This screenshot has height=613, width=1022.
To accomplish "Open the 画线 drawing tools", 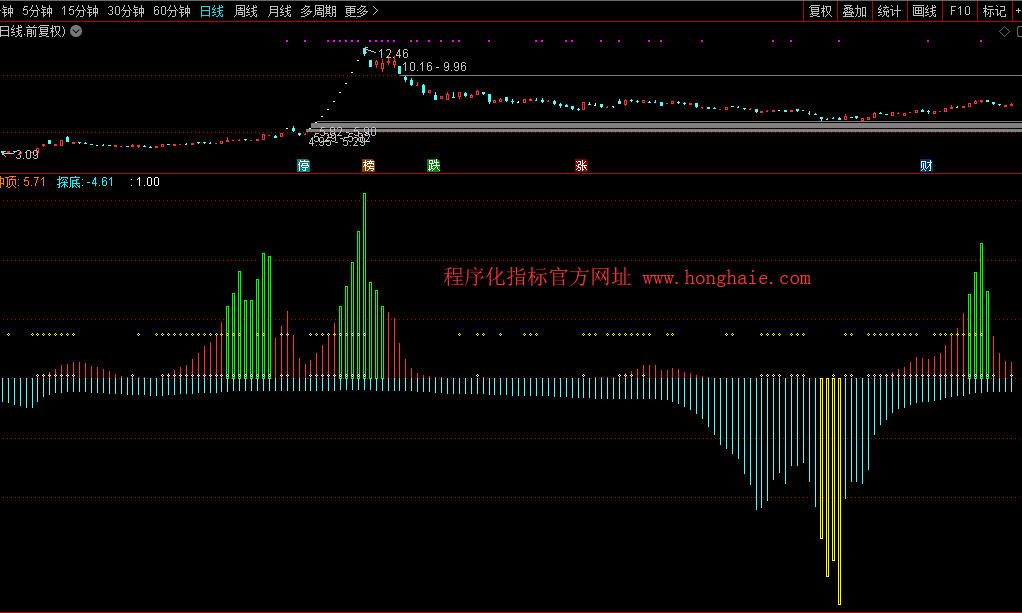I will click(x=924, y=11).
